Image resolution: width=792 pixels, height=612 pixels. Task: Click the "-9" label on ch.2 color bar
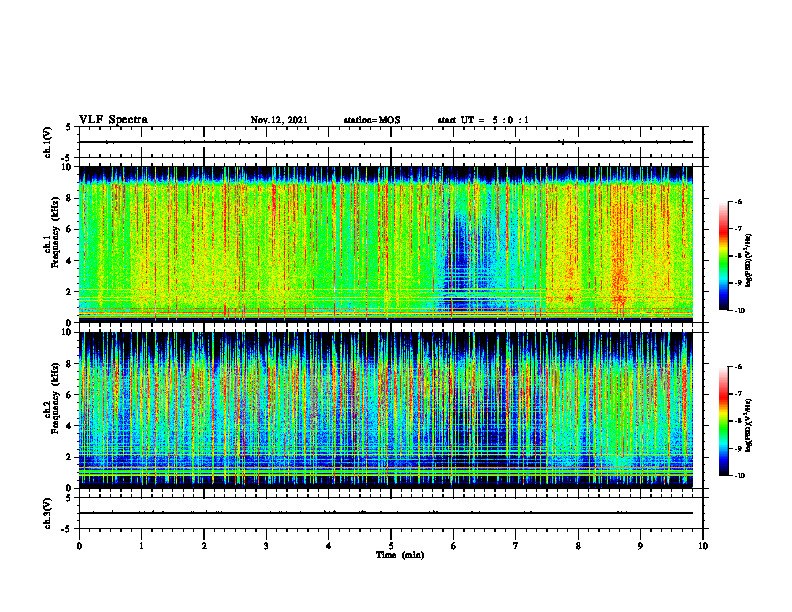pyautogui.click(x=738, y=448)
